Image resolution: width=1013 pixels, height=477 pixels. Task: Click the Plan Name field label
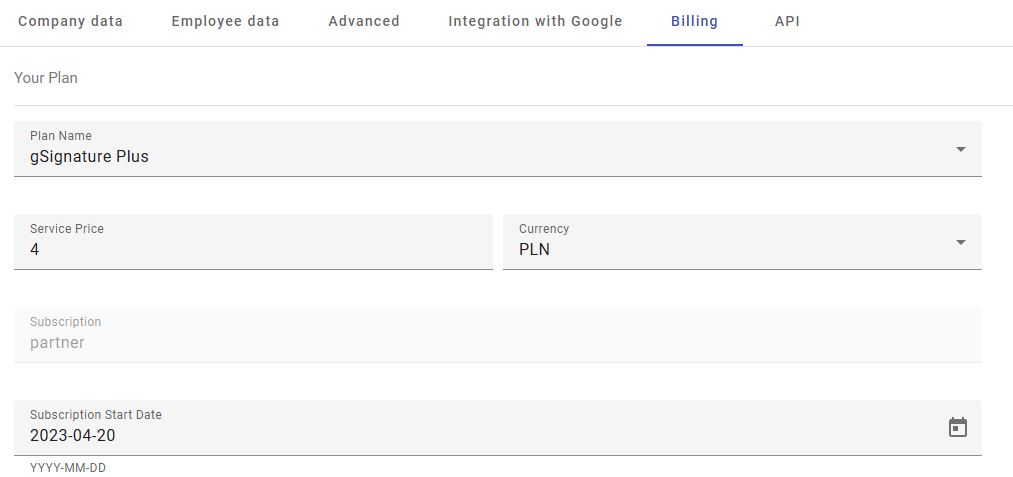point(61,136)
